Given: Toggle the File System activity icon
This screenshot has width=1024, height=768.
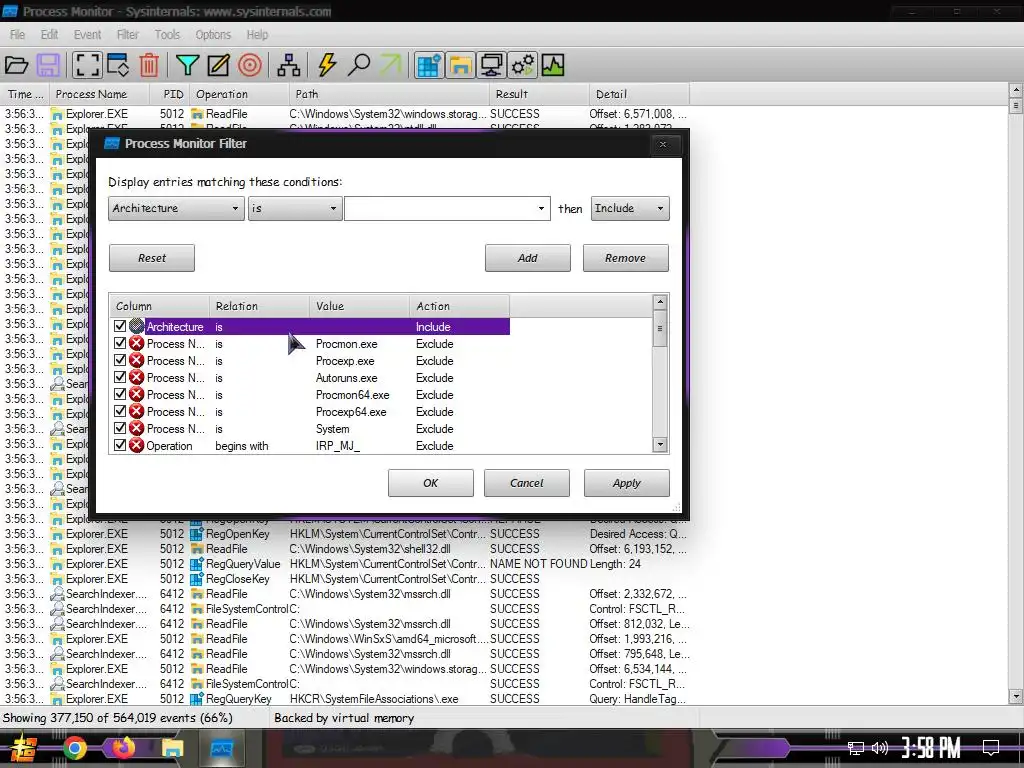Looking at the screenshot, I should tap(460, 65).
